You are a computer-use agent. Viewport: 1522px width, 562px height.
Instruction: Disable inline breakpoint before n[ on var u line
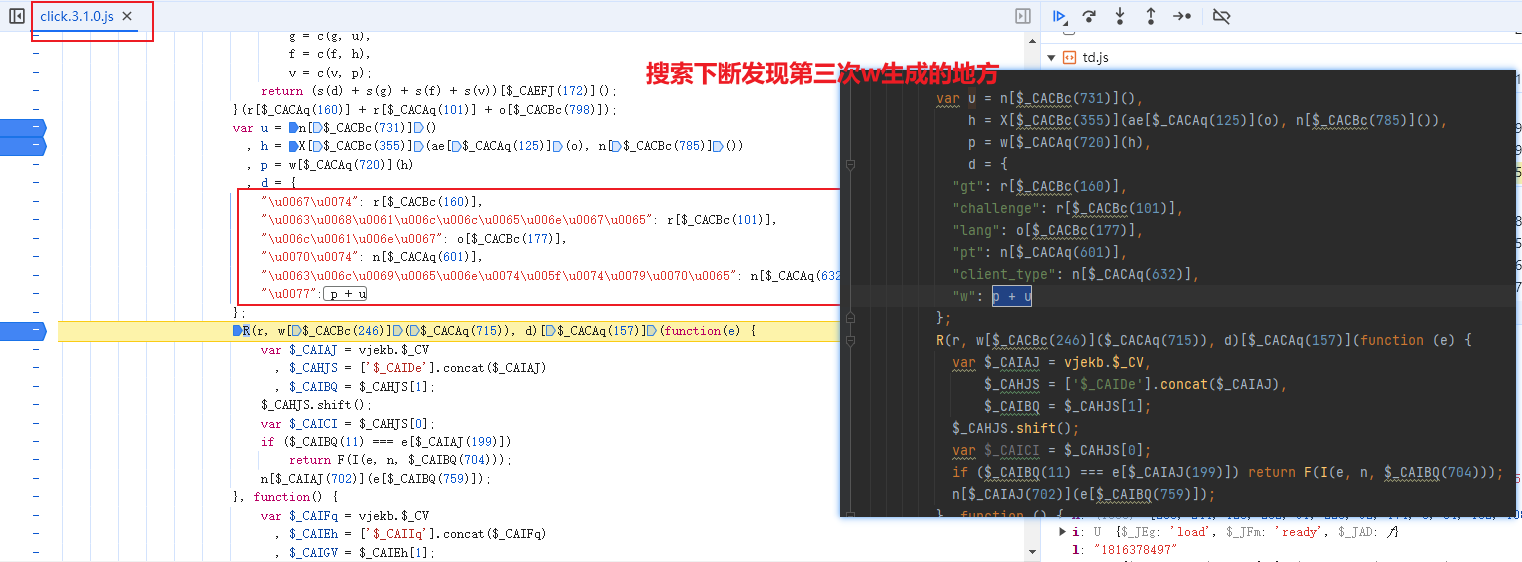click(293, 128)
